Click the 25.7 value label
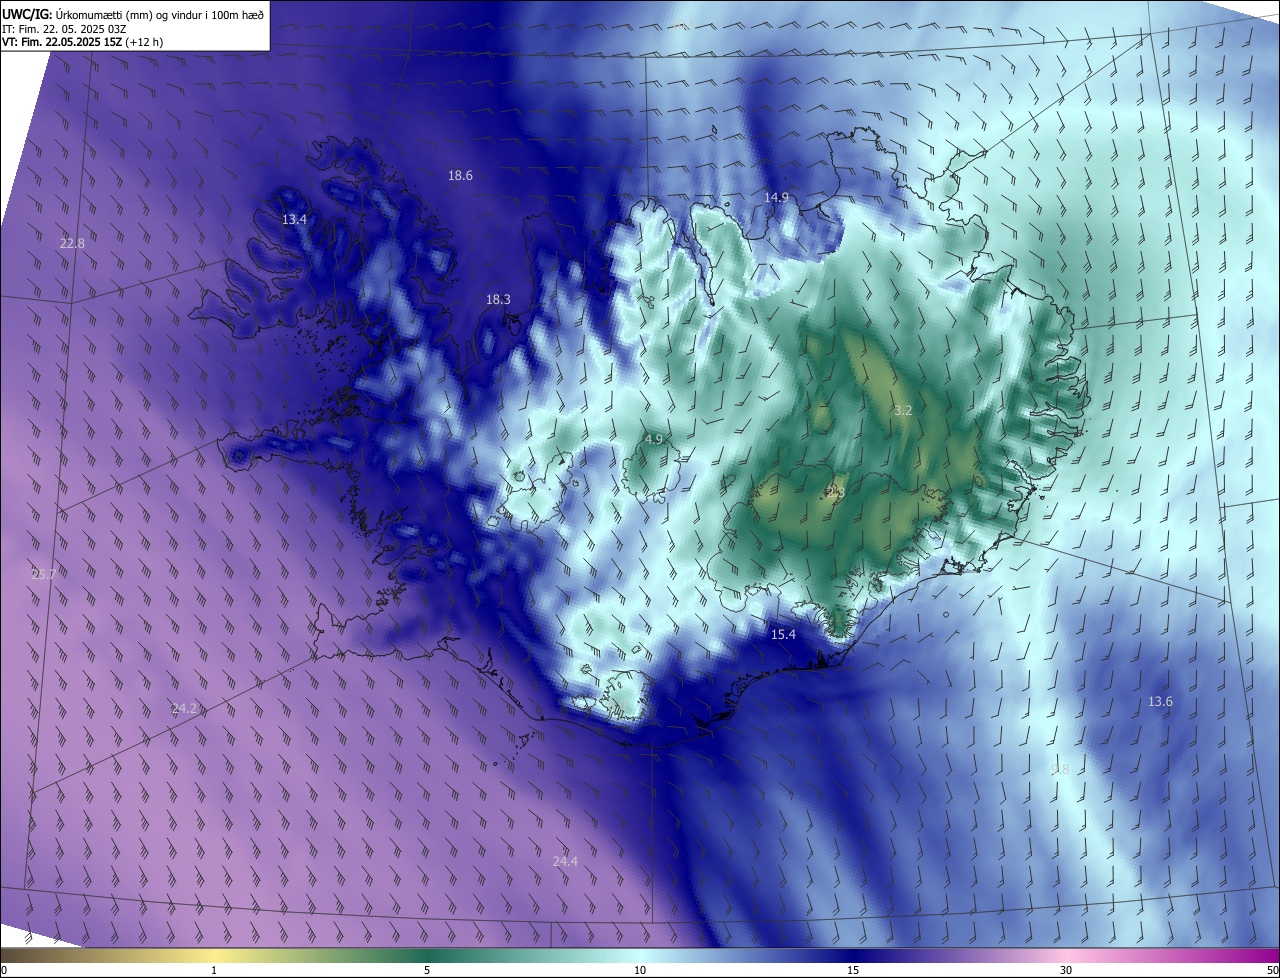The width and height of the screenshot is (1280, 978). 44,574
